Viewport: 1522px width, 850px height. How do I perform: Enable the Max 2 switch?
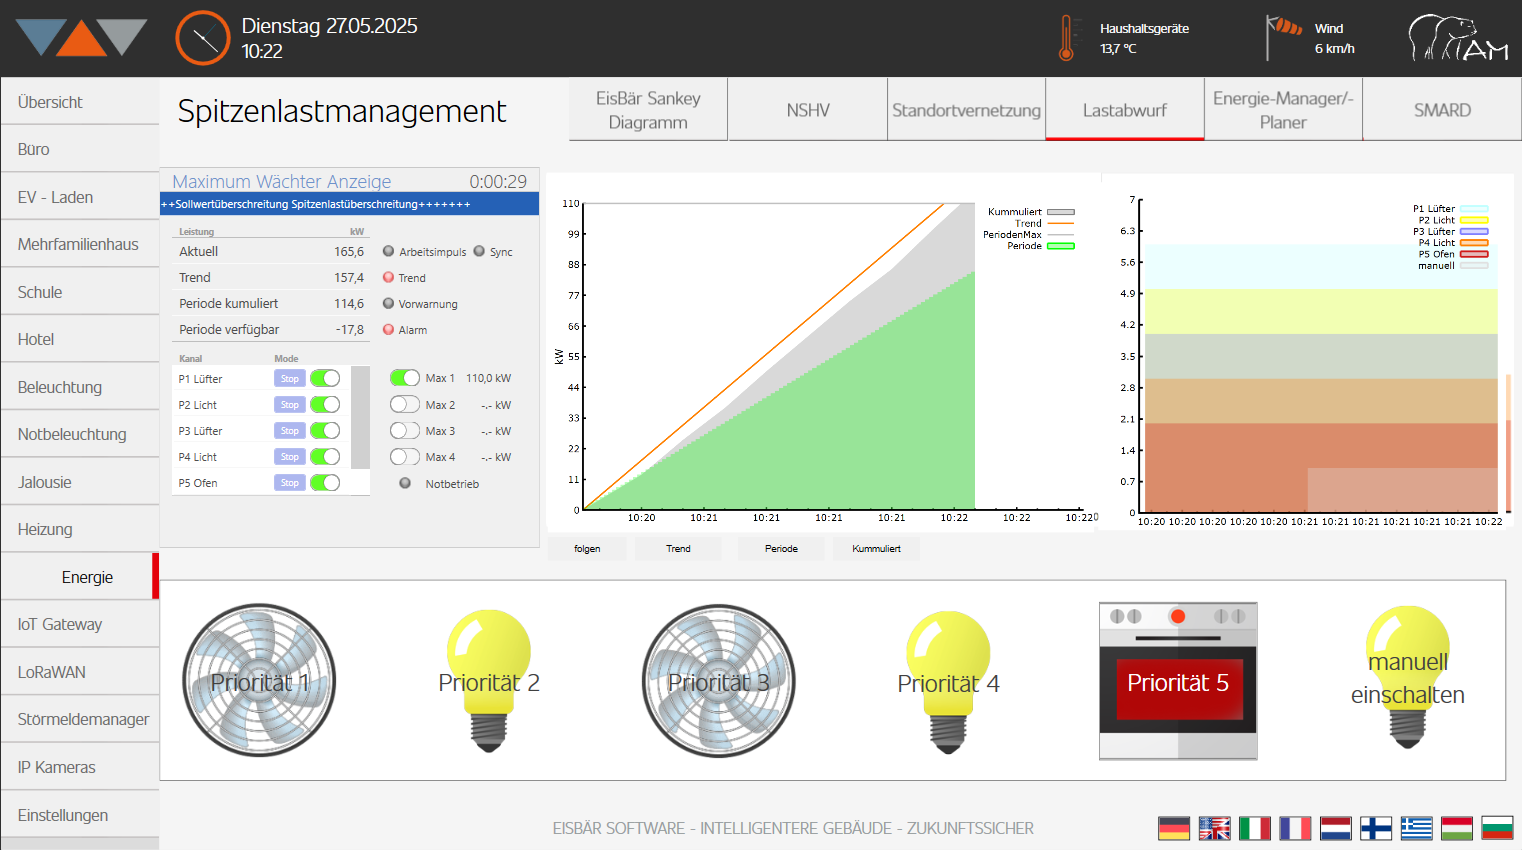[x=405, y=404]
